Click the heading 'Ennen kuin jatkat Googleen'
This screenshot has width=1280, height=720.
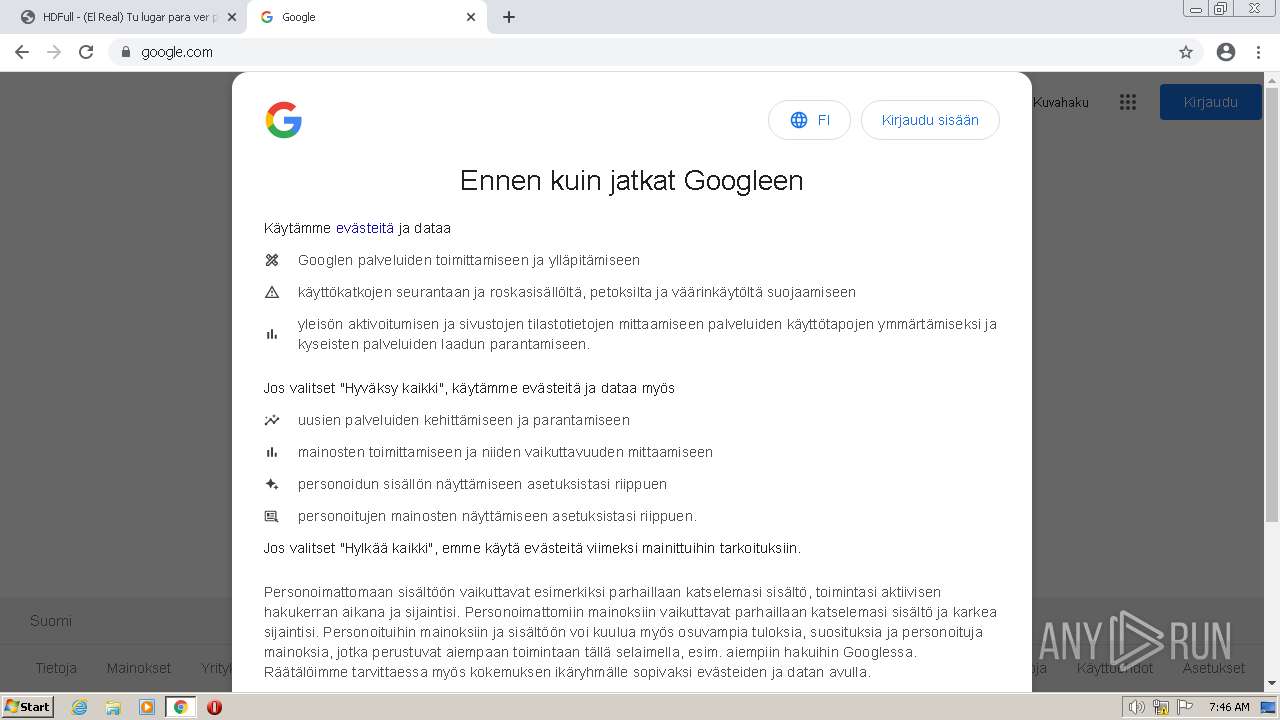[x=631, y=180]
